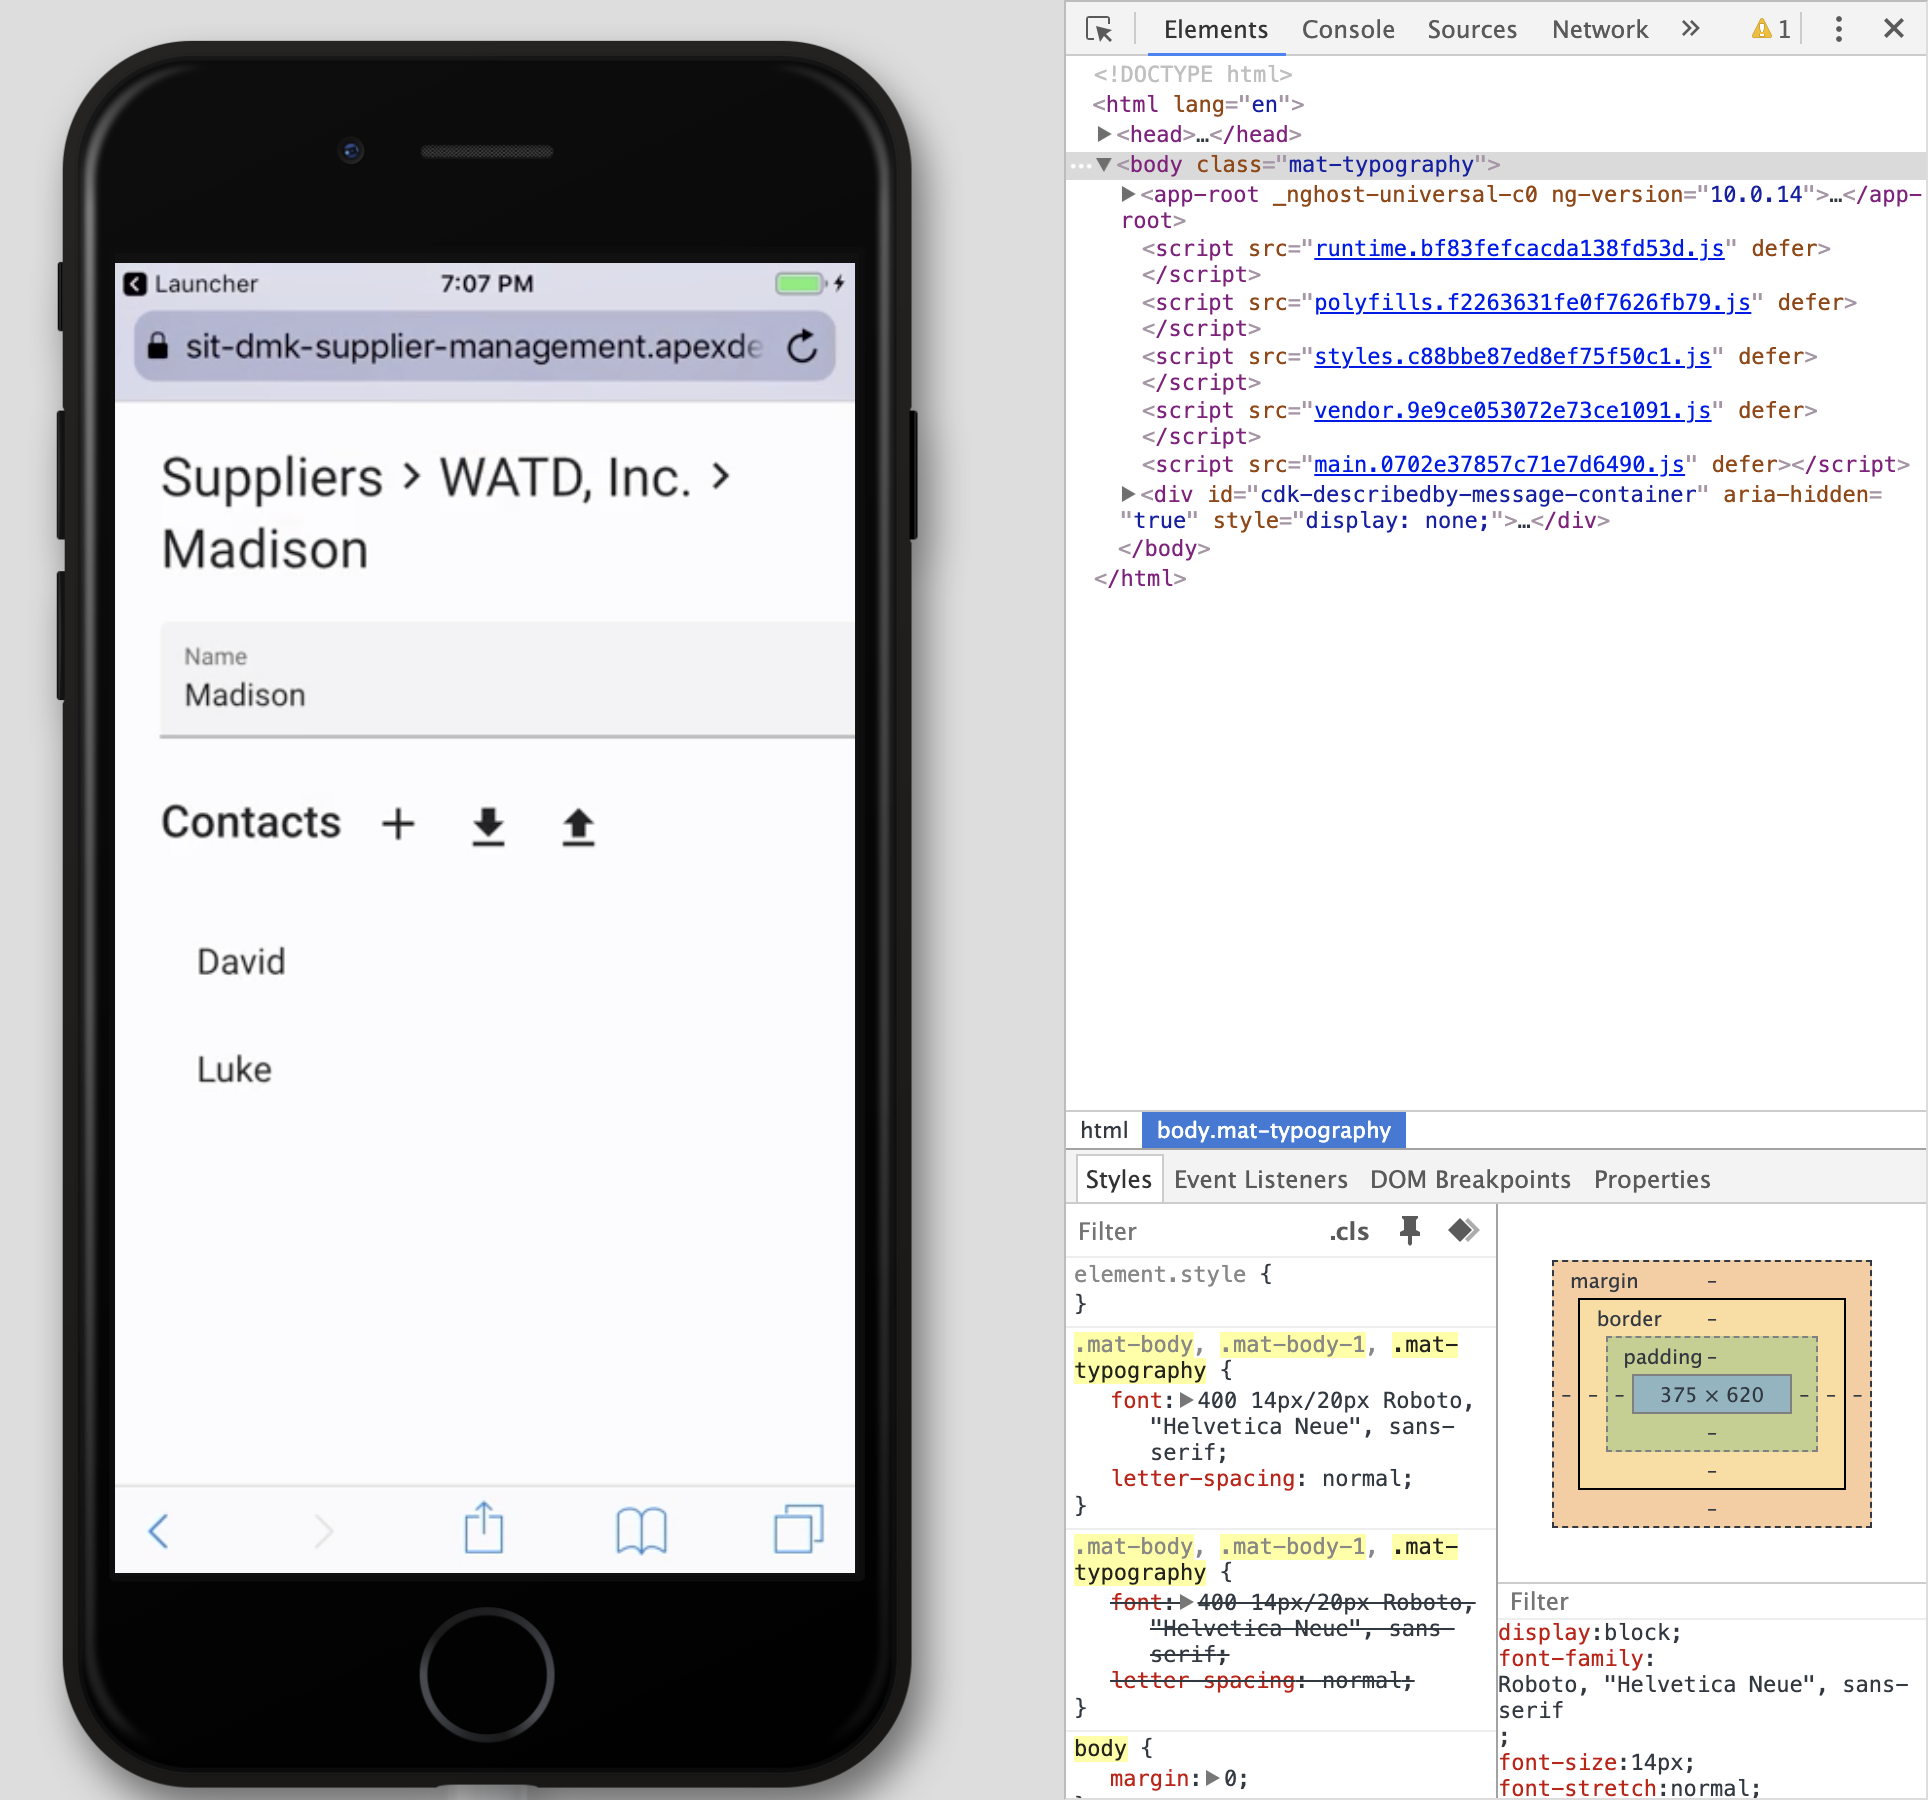Image resolution: width=1928 pixels, height=1800 pixels.
Task: Close the DevTools panel
Action: (1893, 29)
